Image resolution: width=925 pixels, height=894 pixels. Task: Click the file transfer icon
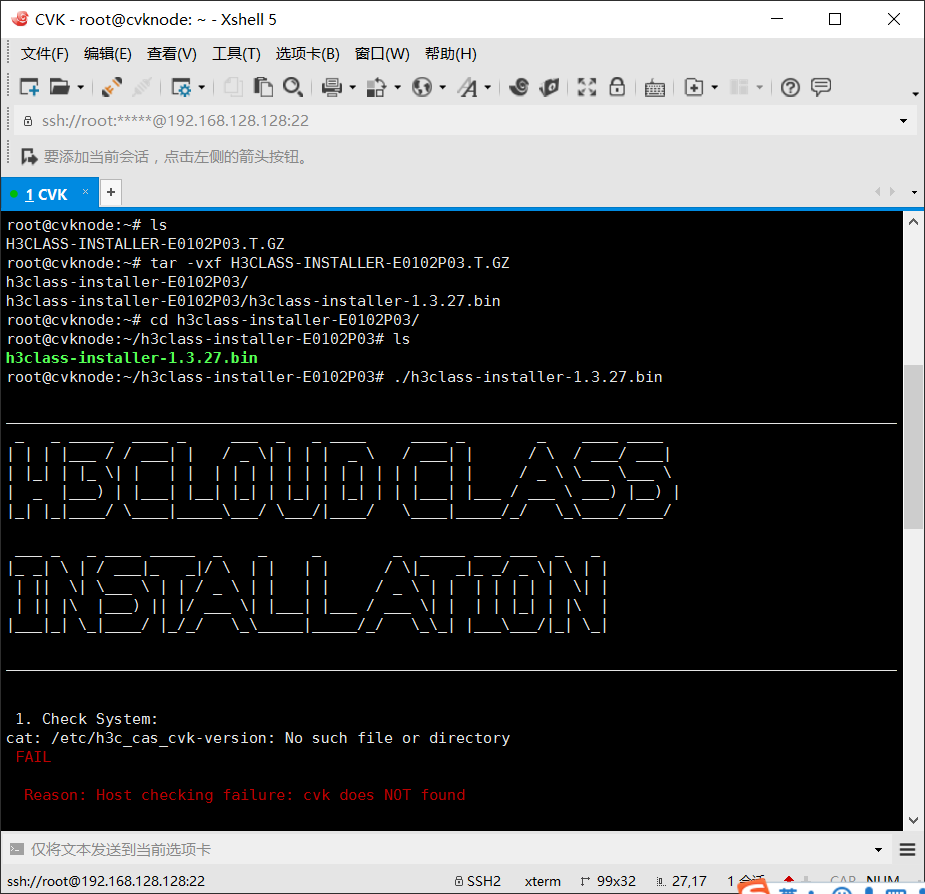376,87
